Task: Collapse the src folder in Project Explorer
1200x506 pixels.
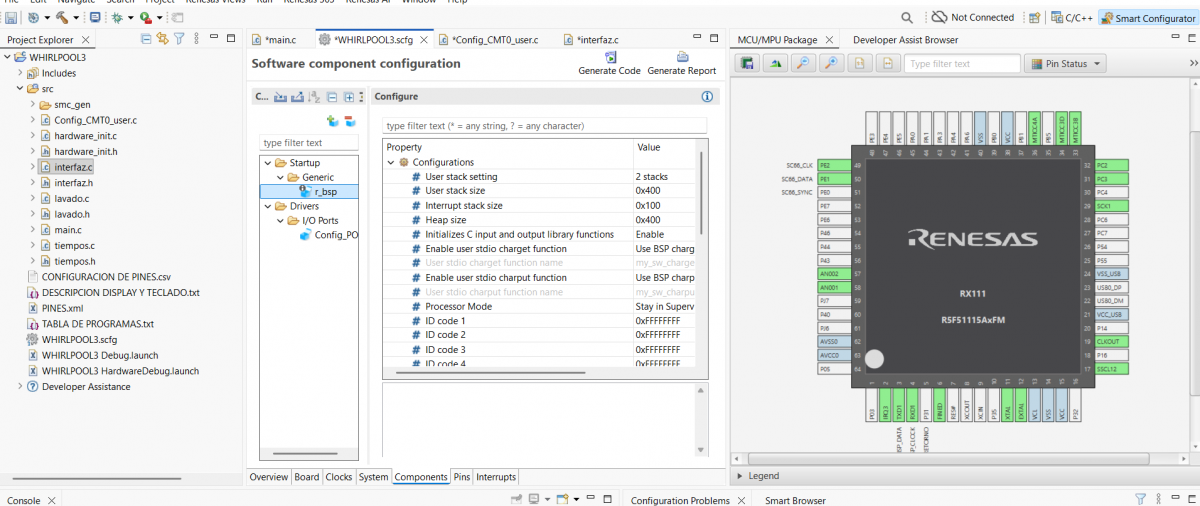Action: point(21,89)
